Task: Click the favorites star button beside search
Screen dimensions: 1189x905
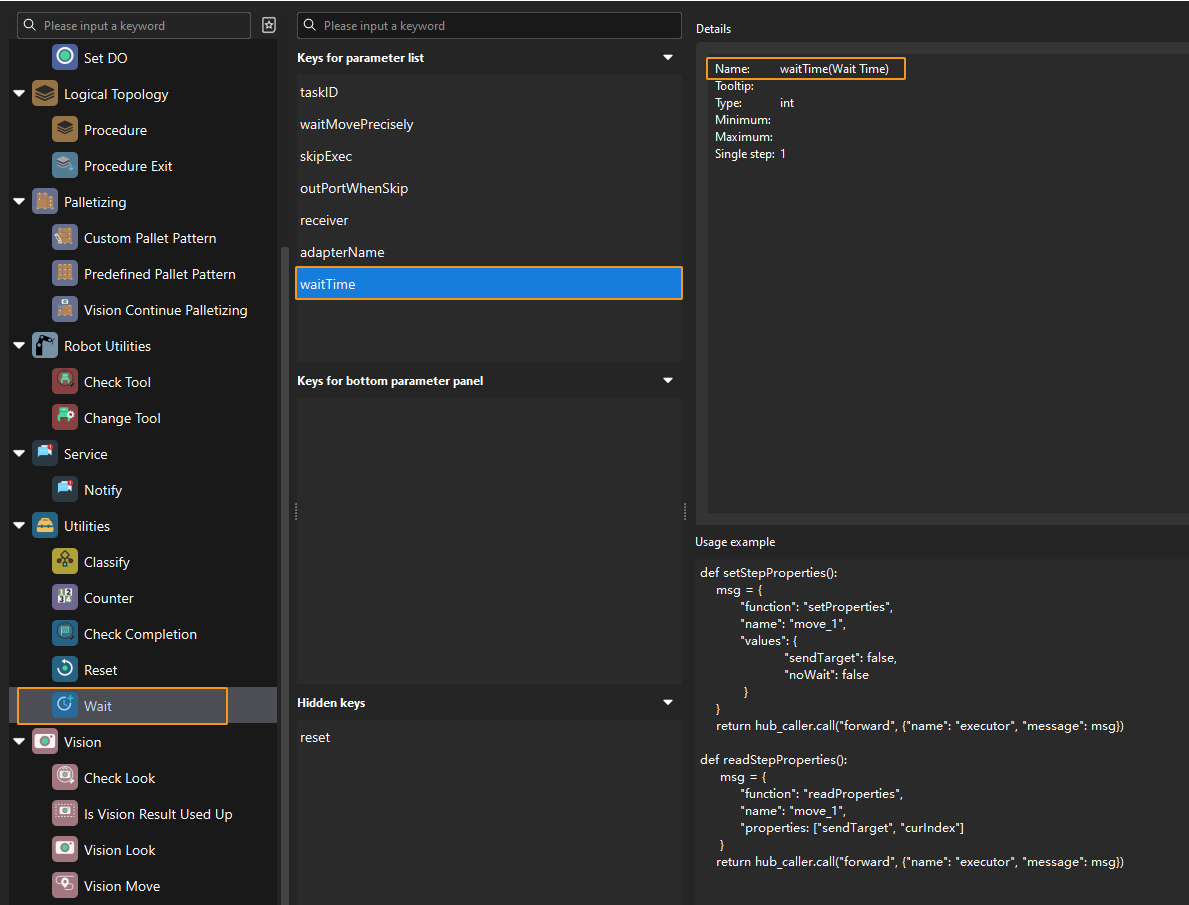Action: (x=268, y=26)
